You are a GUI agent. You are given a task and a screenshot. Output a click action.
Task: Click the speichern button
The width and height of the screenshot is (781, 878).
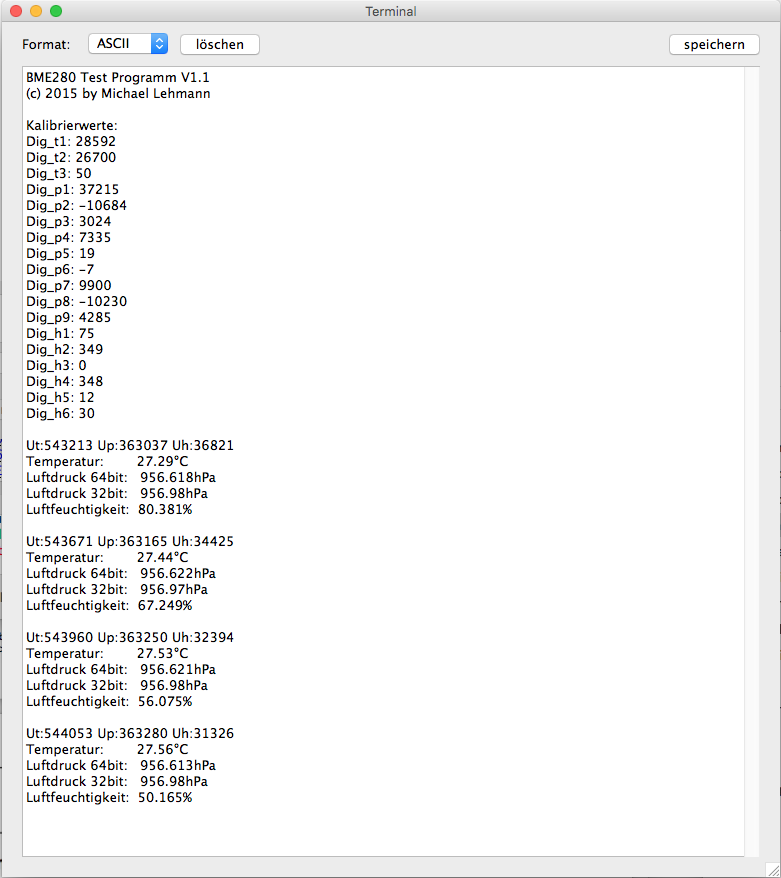(714, 44)
